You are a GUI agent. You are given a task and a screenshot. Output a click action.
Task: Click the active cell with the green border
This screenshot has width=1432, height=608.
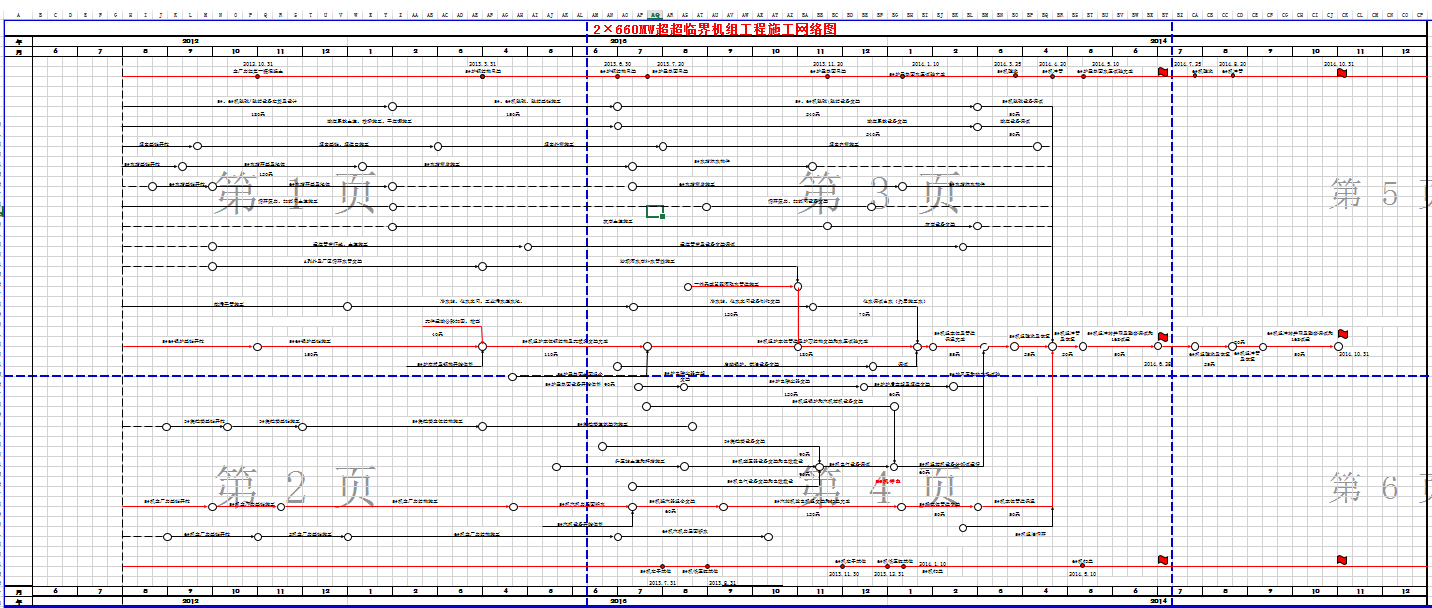point(655,211)
